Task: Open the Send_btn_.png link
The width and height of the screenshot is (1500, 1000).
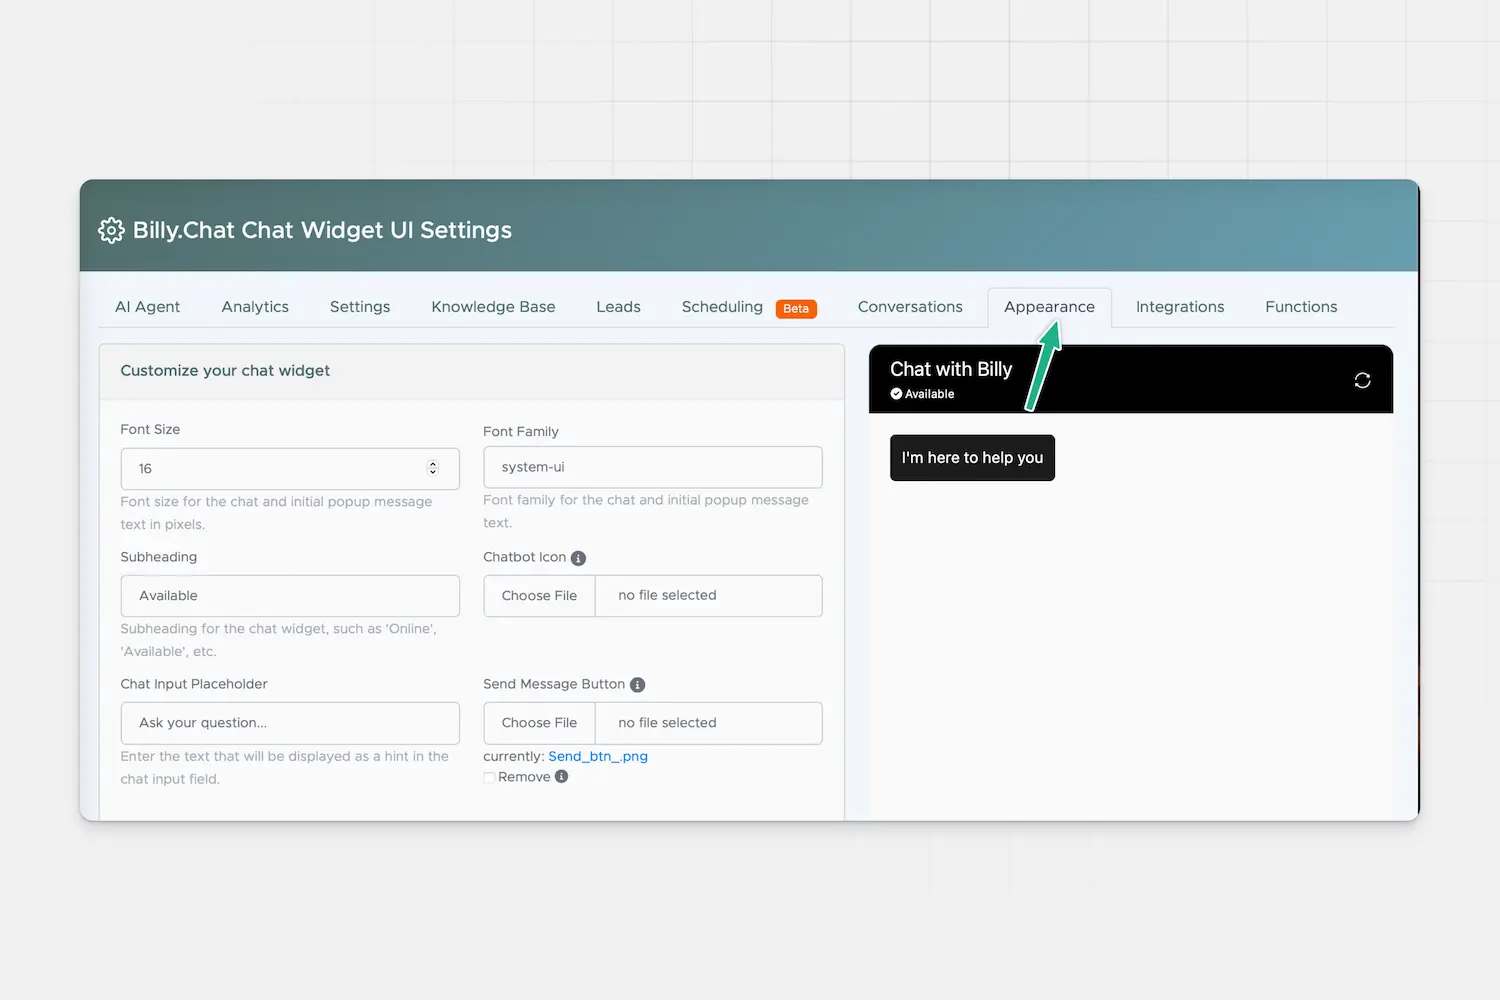Action: tap(598, 757)
